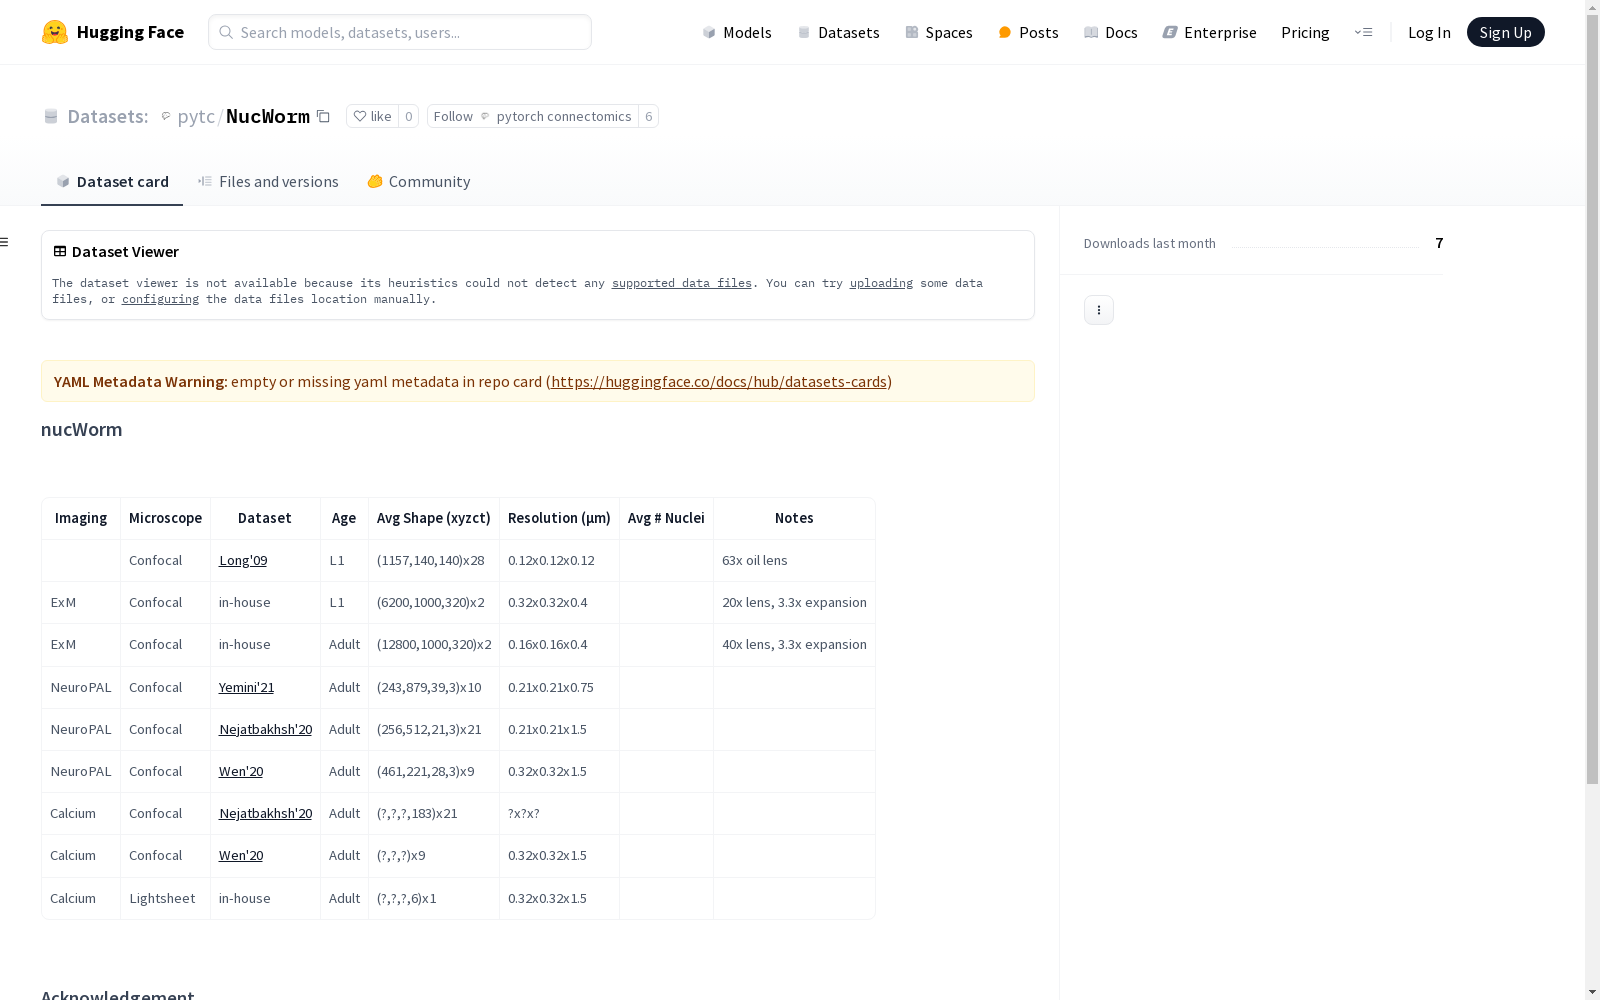Open the NucWorm dataset title link
The image size is (1600, 1000).
tap(268, 116)
